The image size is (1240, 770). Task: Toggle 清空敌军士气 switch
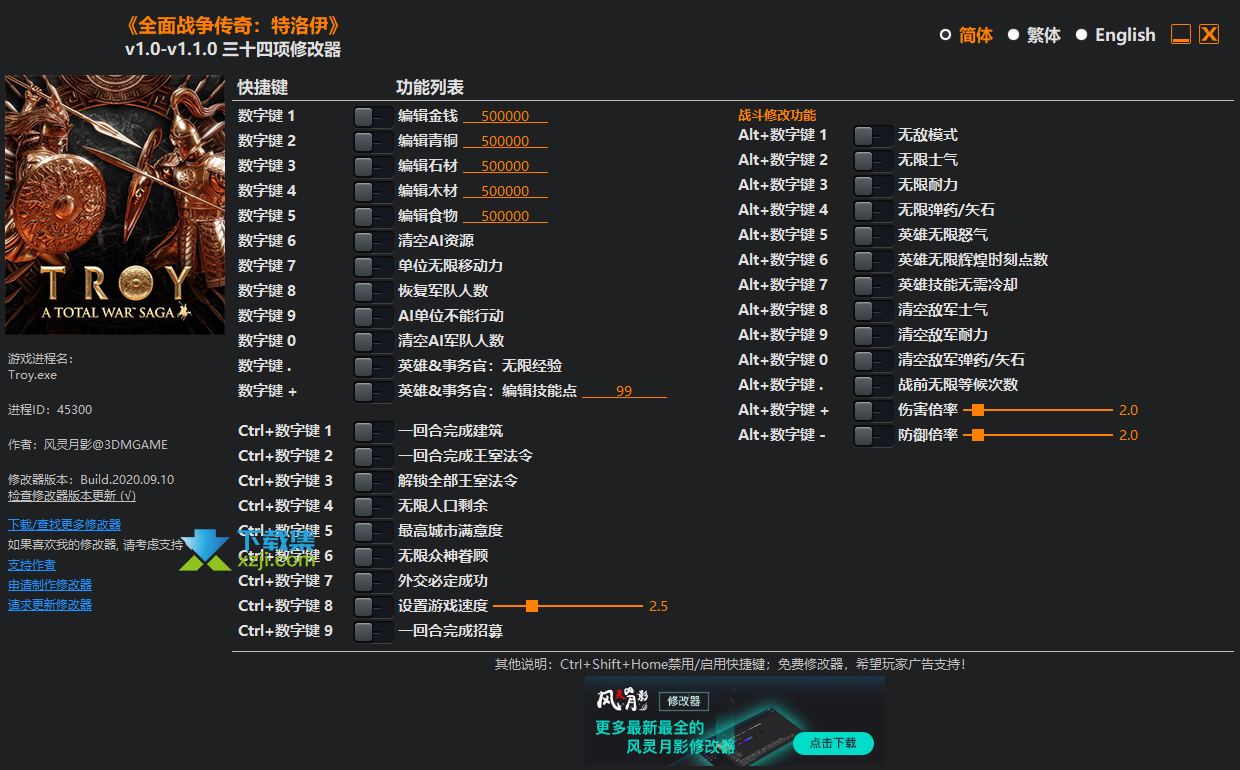click(873, 310)
